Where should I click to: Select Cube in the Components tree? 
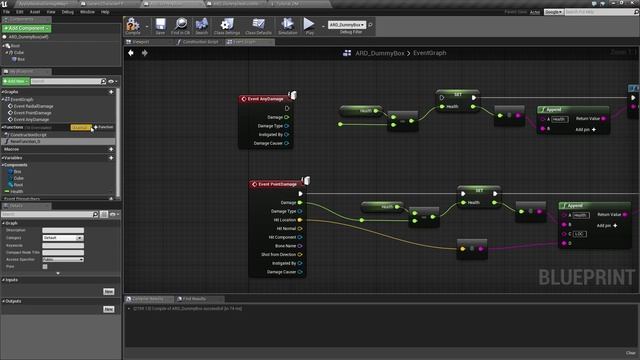(19, 52)
